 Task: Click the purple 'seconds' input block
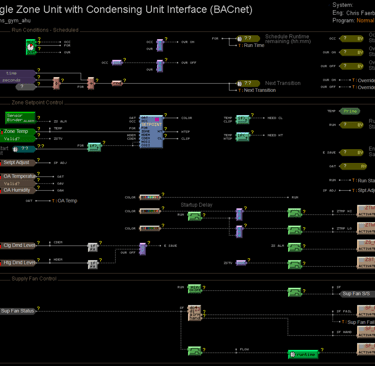17,80
